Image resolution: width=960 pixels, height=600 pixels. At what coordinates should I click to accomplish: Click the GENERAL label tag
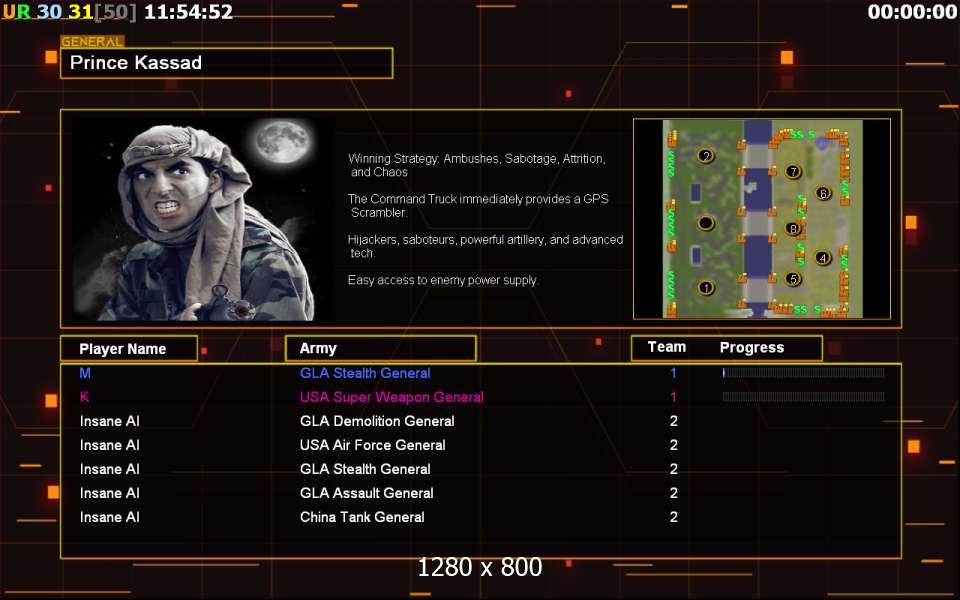pyautogui.click(x=92, y=42)
